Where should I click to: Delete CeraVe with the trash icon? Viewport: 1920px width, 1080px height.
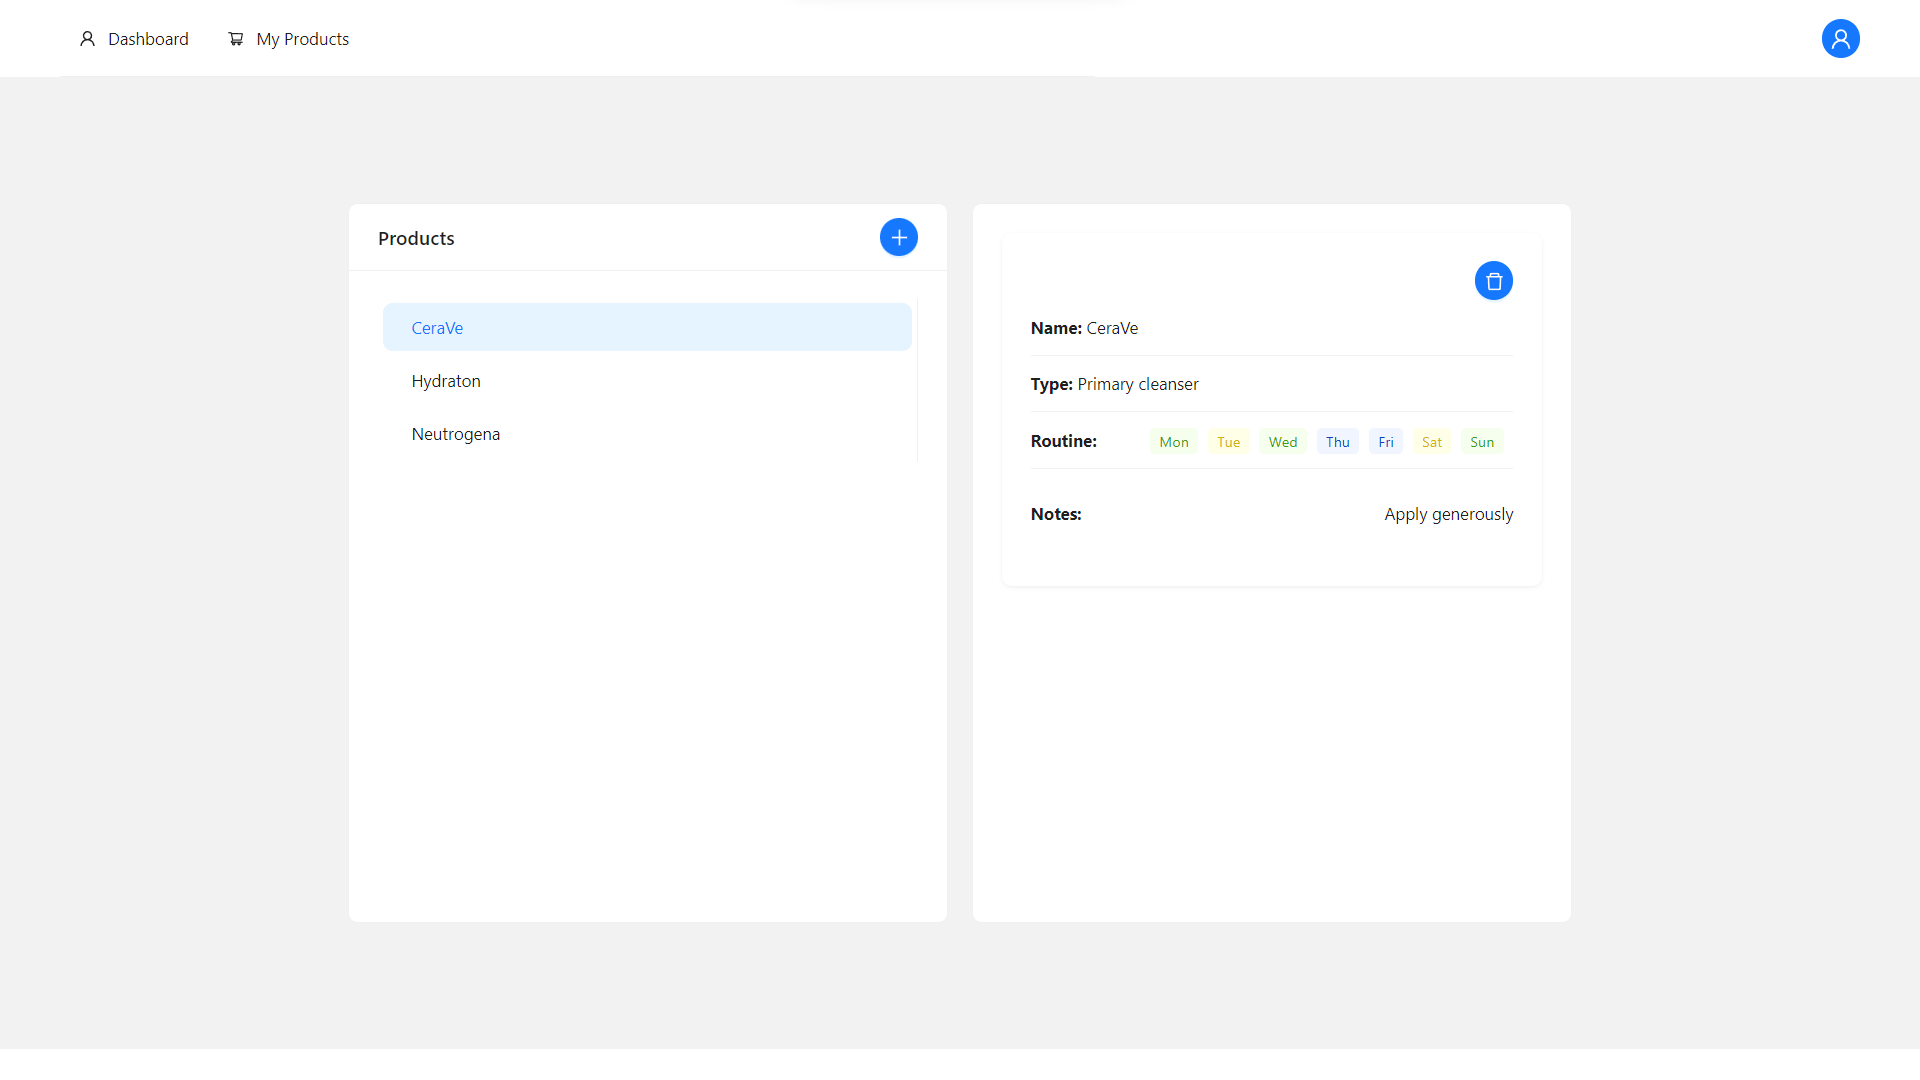click(x=1493, y=281)
